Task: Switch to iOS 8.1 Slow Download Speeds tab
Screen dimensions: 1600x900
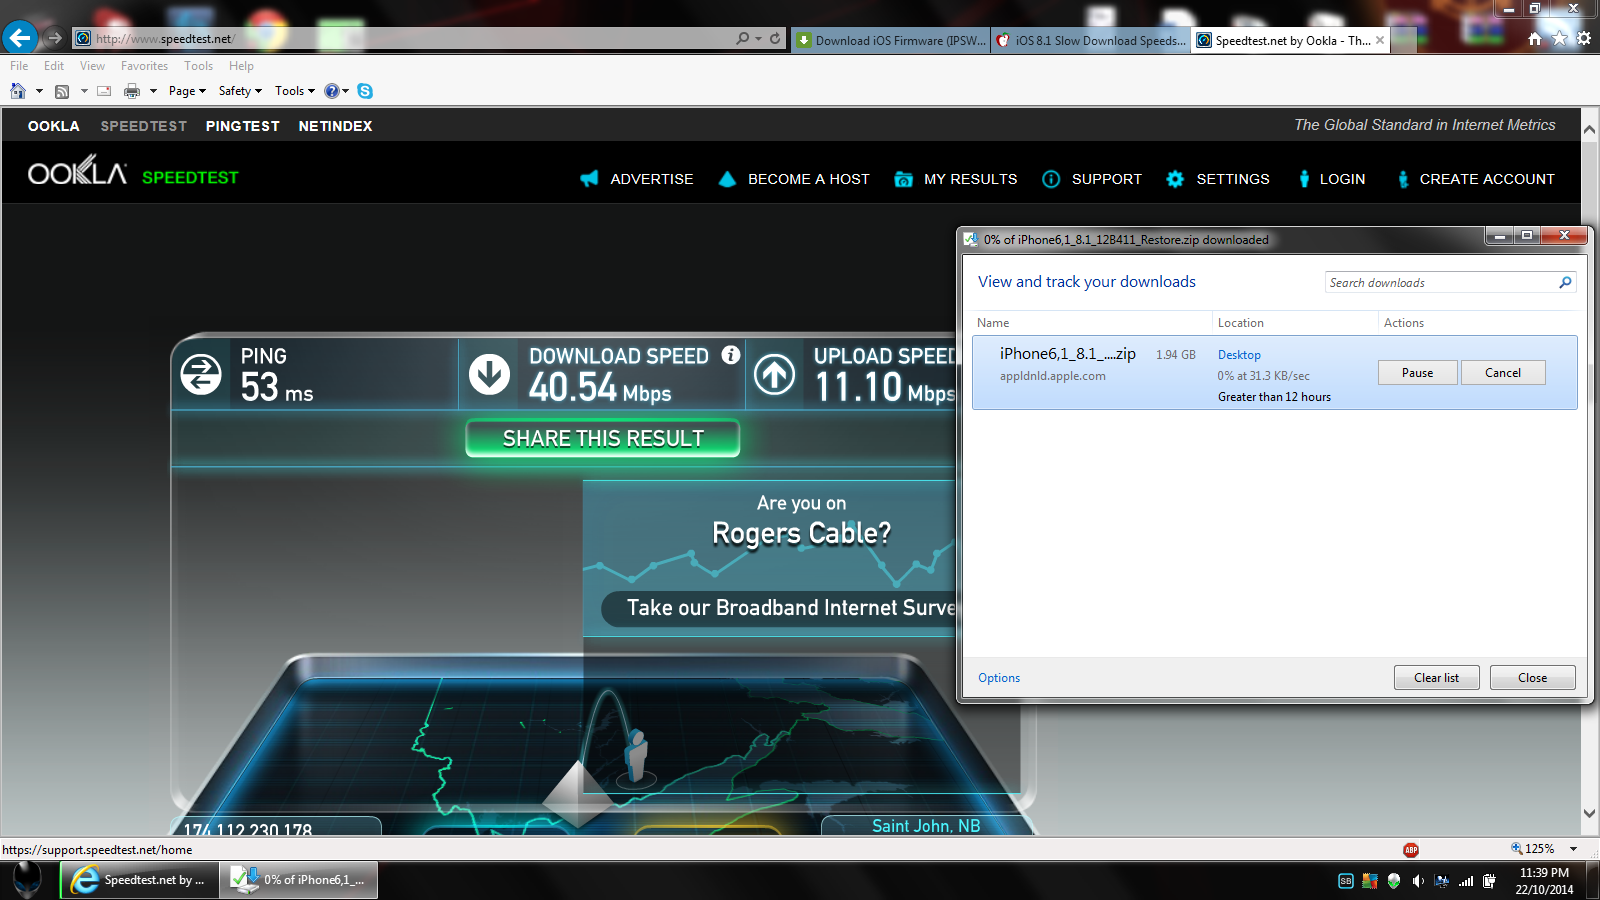Action: click(x=1091, y=40)
